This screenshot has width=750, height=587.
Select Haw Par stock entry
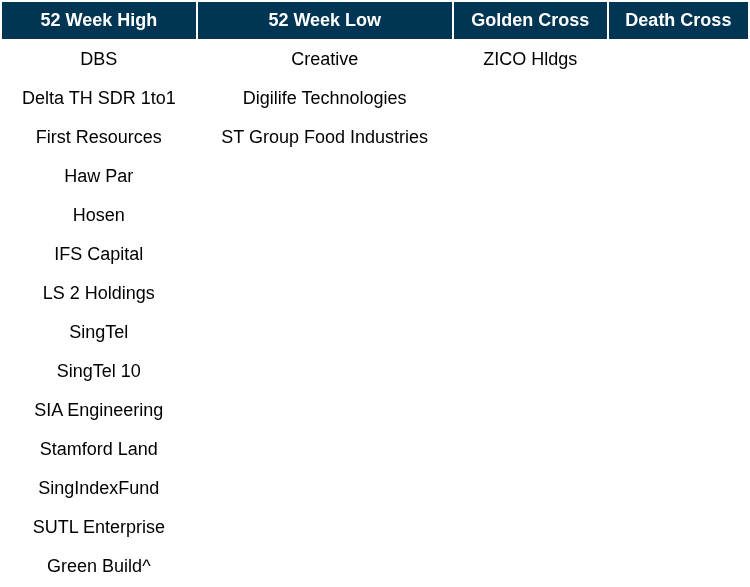coord(99,176)
